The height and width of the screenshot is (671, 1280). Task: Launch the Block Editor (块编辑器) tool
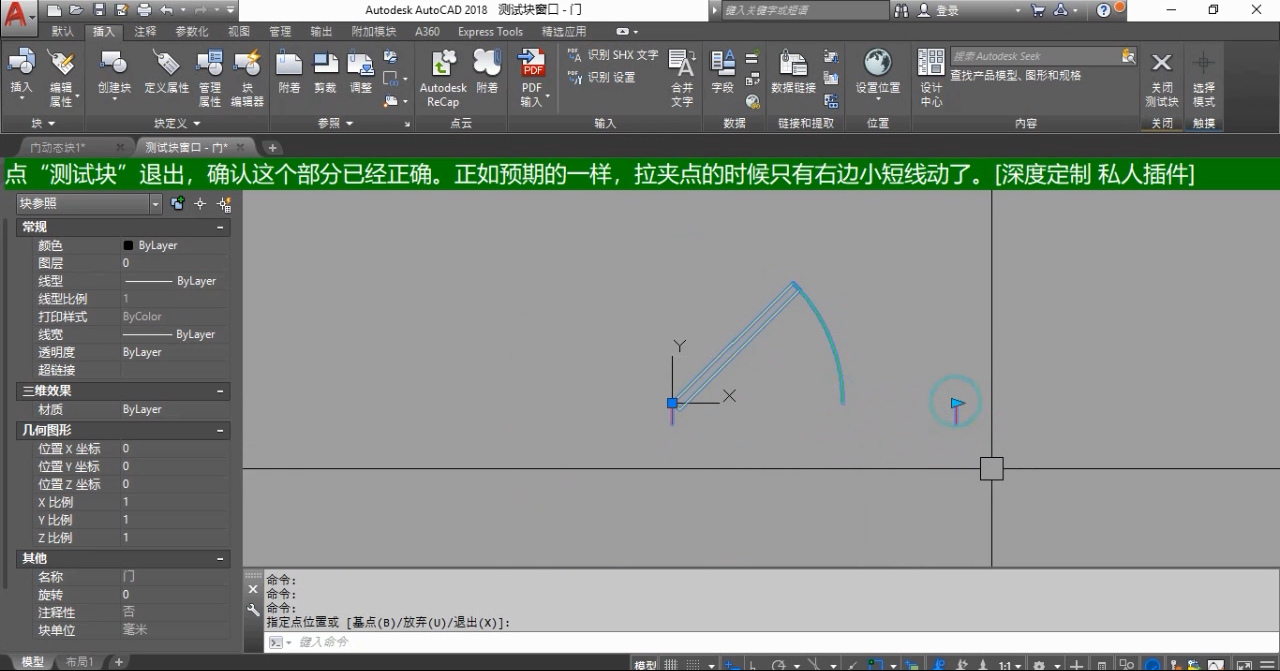pyautogui.click(x=247, y=78)
